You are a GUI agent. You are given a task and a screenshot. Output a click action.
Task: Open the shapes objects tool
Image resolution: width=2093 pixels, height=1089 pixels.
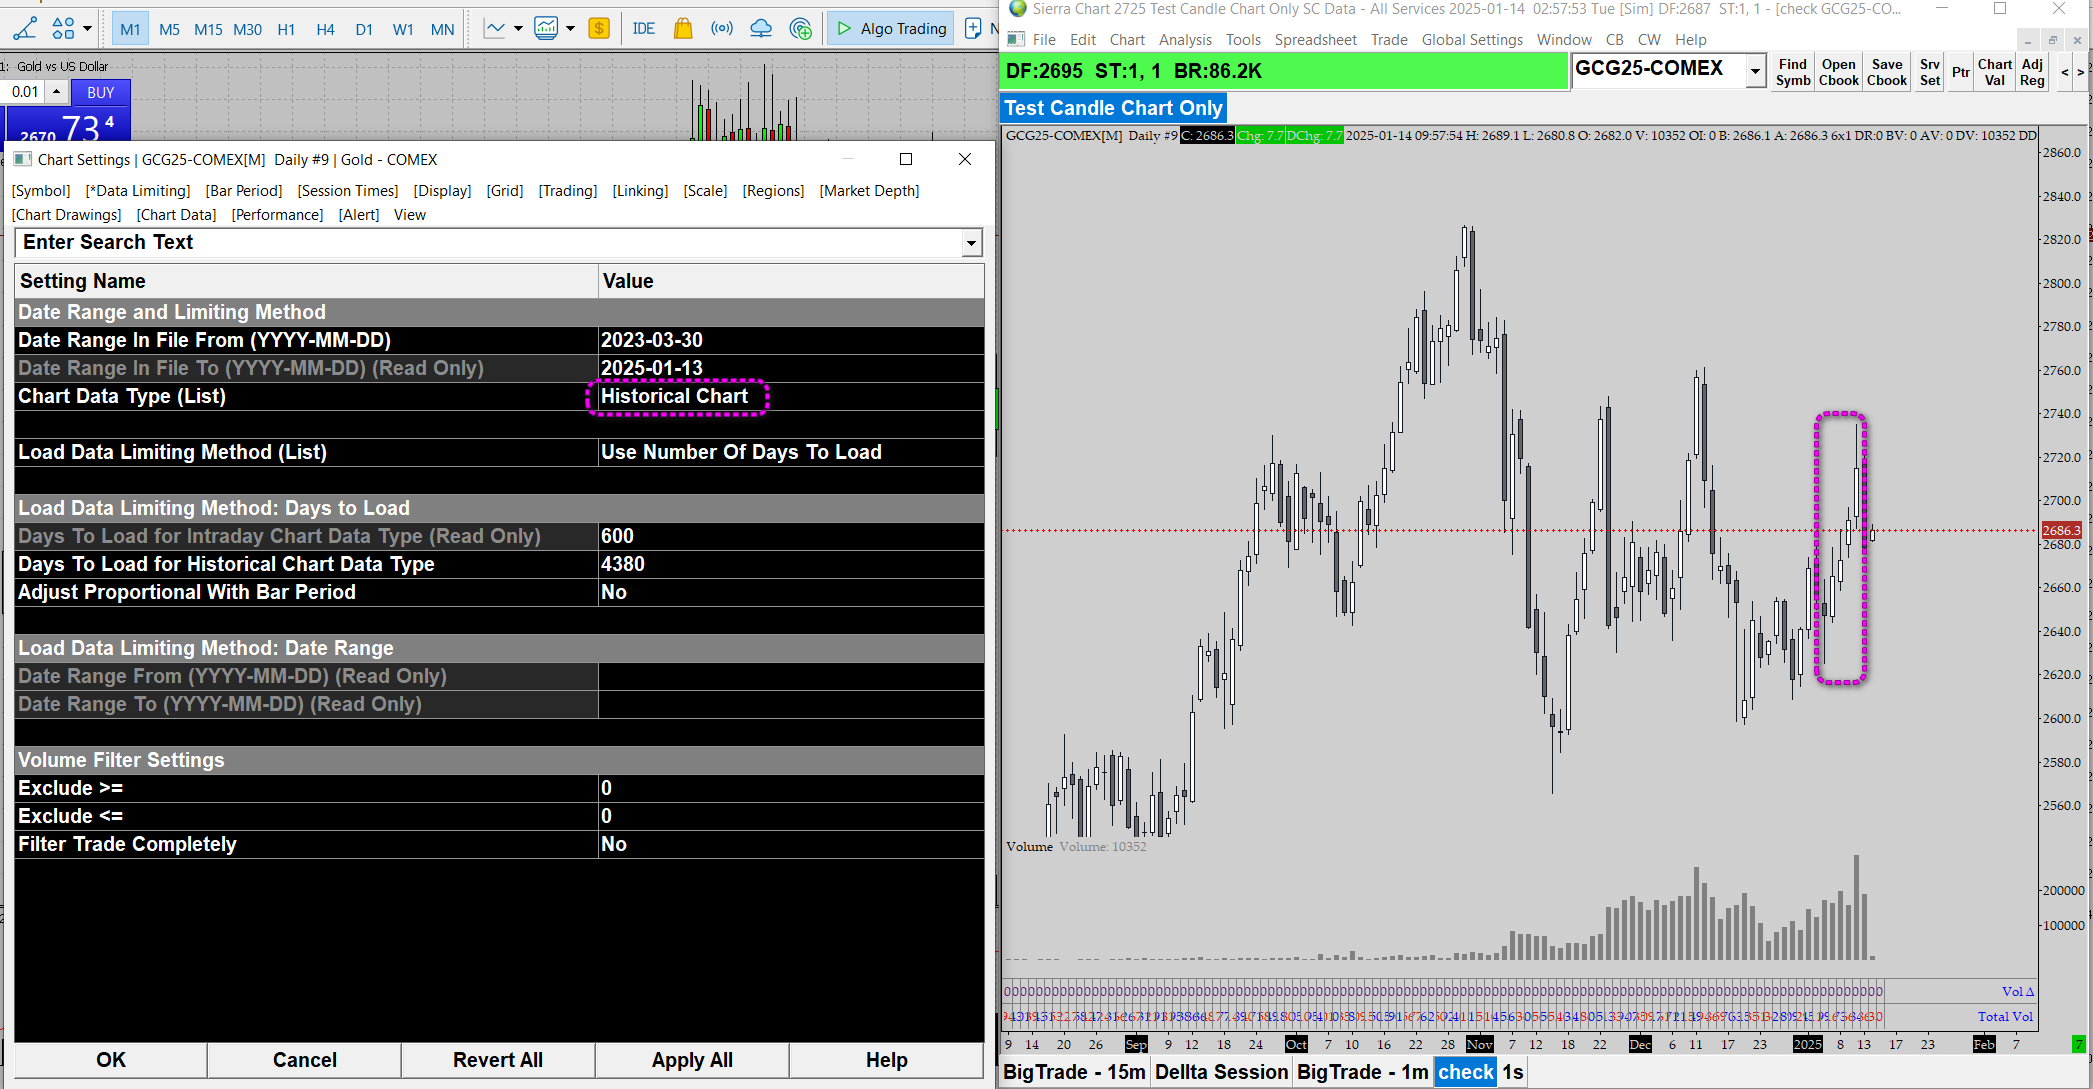[63, 28]
